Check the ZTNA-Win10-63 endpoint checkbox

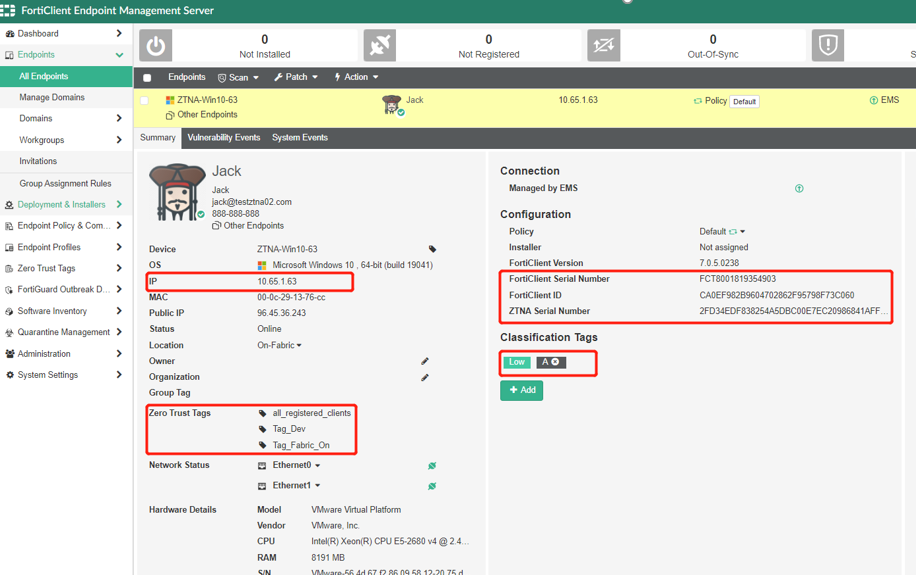coord(144,101)
